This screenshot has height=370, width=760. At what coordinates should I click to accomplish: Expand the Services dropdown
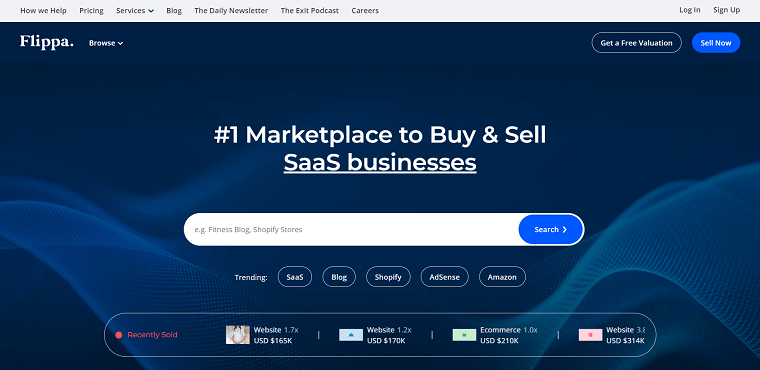click(135, 10)
